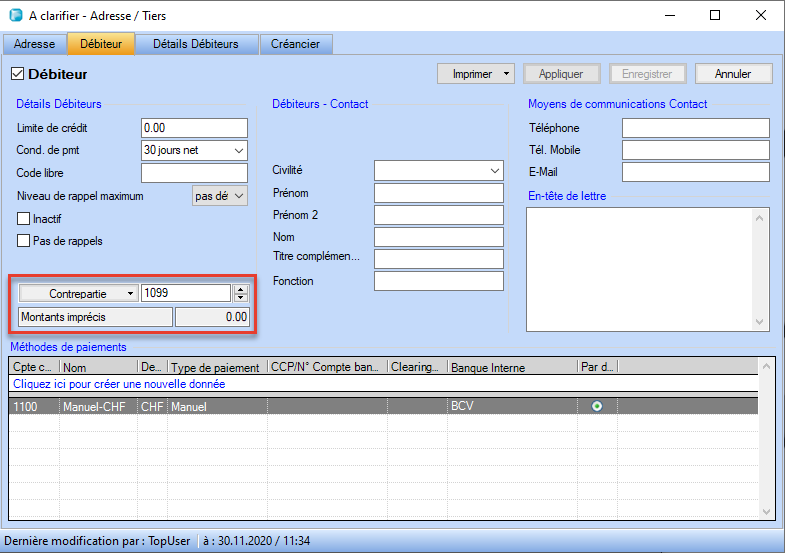785x553 pixels.
Task: Switch to the Créancier tab
Action: point(296,44)
